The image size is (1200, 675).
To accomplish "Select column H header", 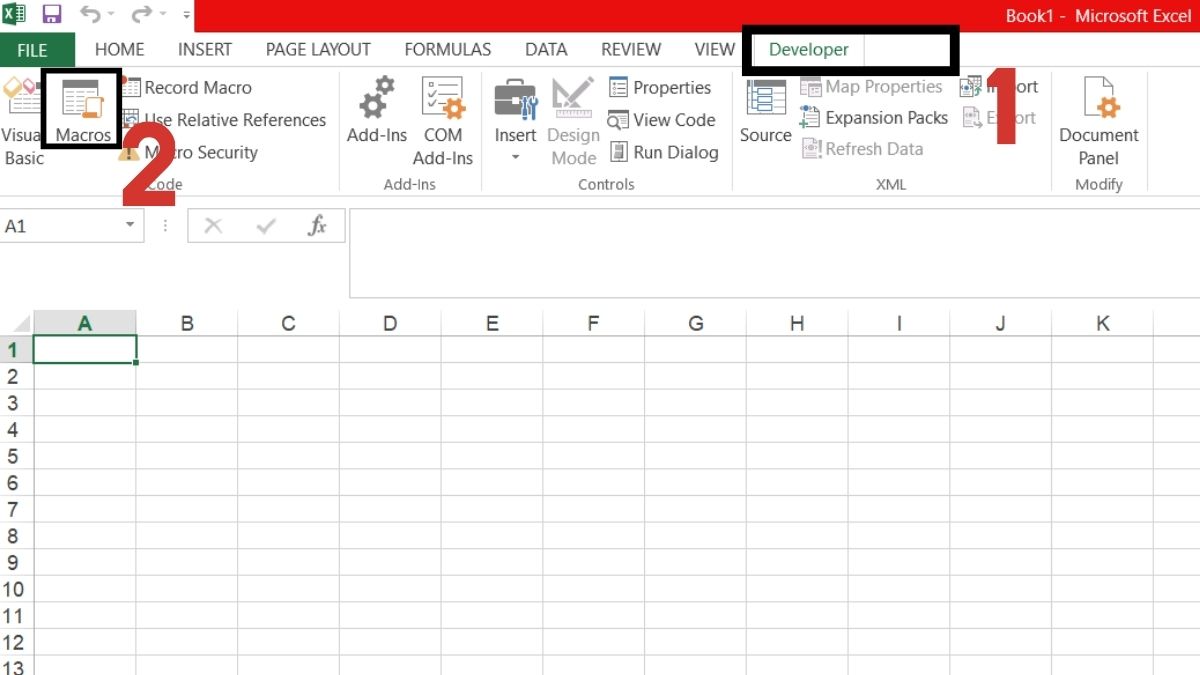I will point(797,323).
